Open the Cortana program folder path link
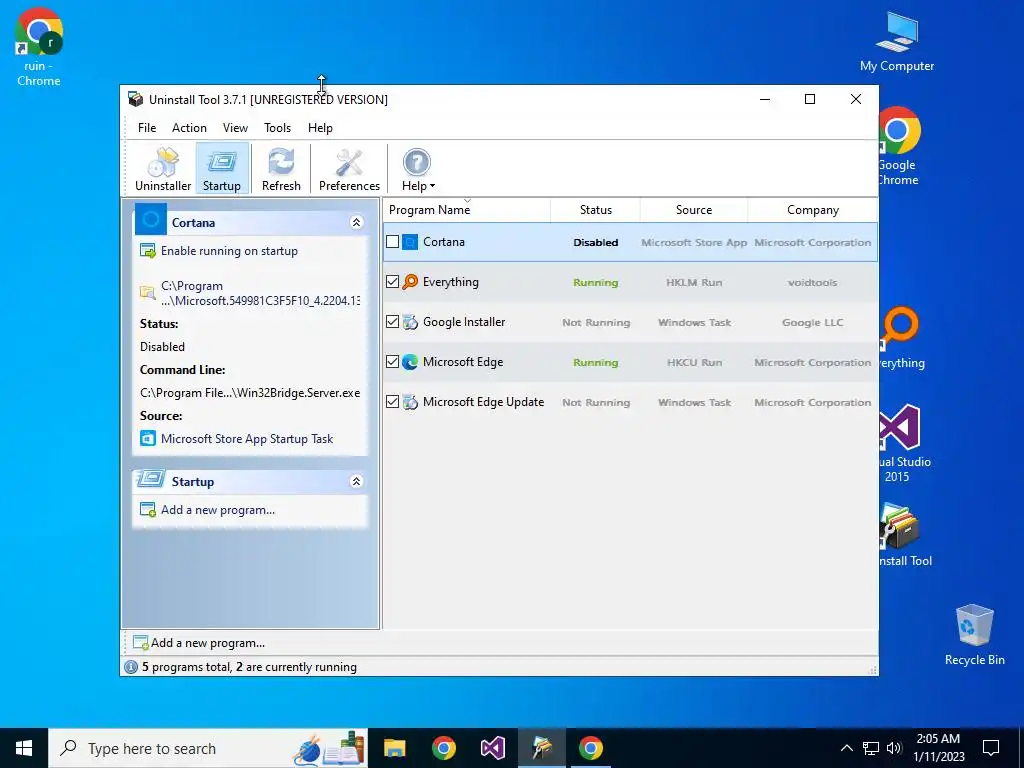Screen dimensions: 1024x768 260,293
